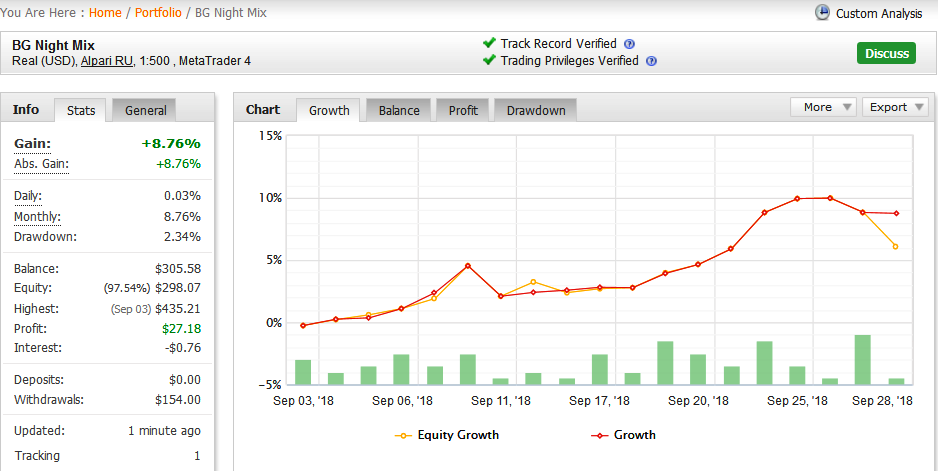Click the $305.58 Balance value
This screenshot has height=471, width=938.
(178, 269)
